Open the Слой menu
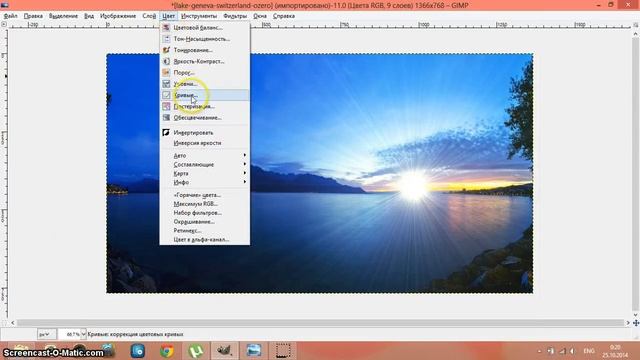This screenshot has height=360, width=640. 149,16
